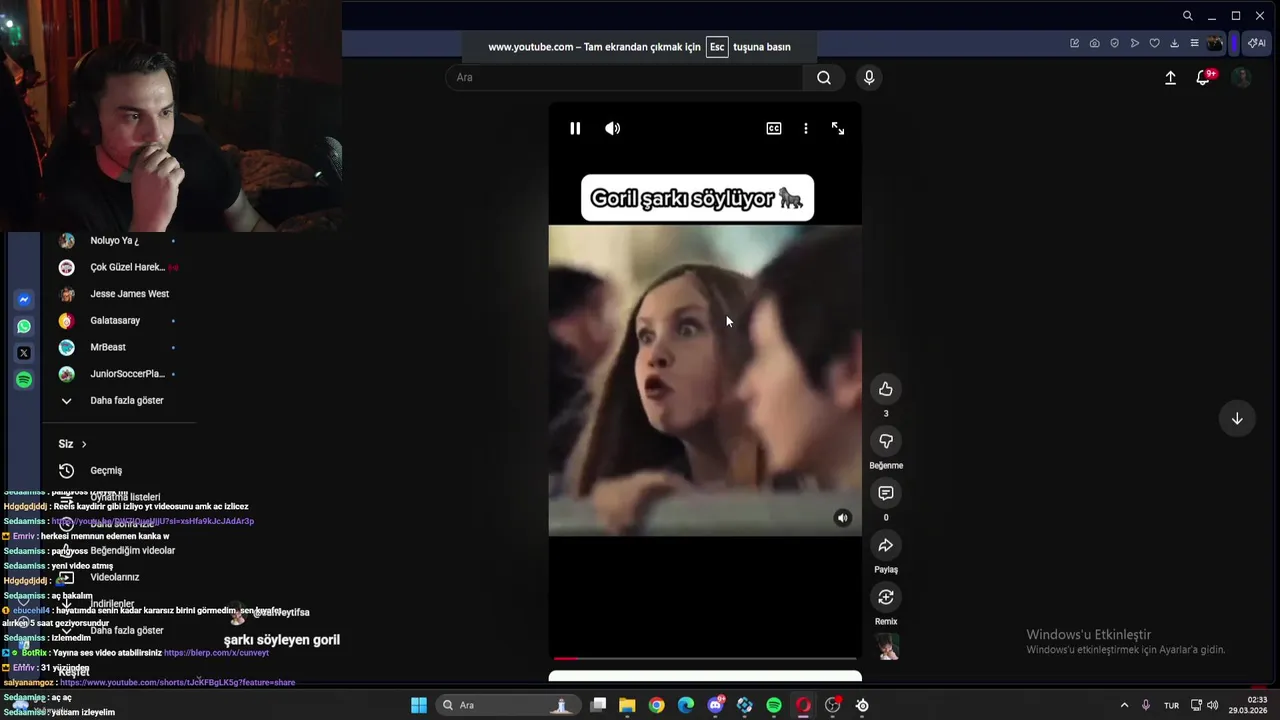Start voice search with the microphone icon
The image size is (1280, 720).
(x=869, y=77)
